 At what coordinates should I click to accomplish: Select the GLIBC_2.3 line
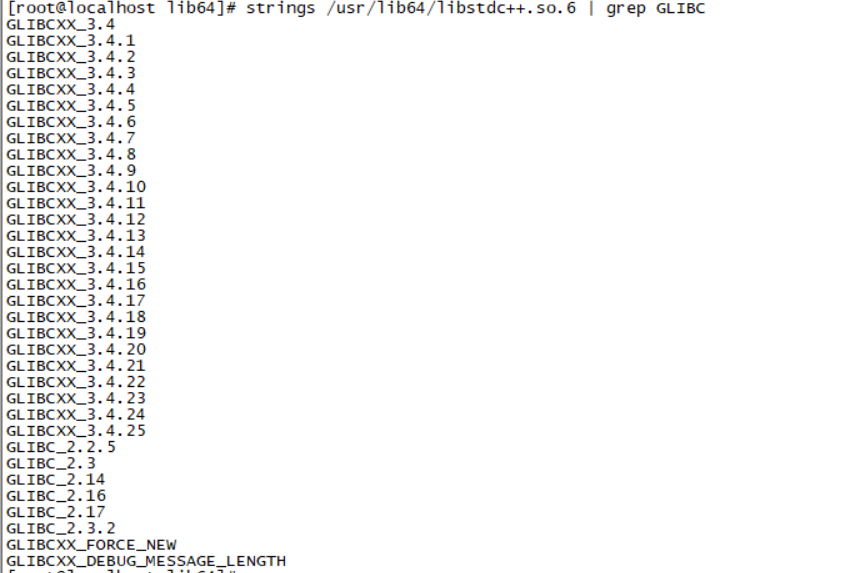pos(51,464)
